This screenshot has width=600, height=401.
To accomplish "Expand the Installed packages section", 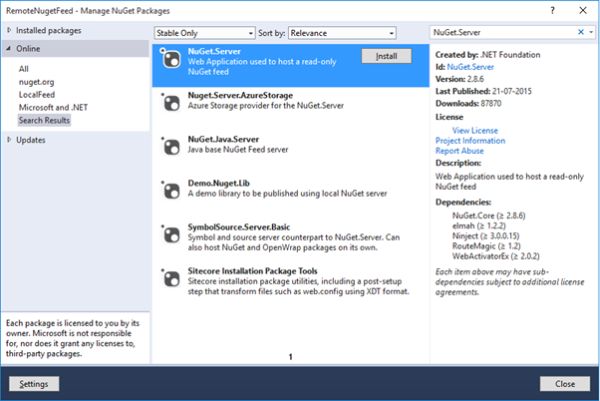I will [9, 30].
